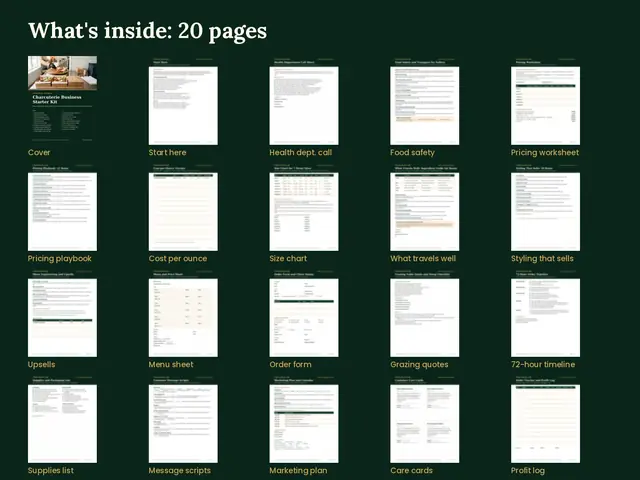Click the 'Supplies list' caption text
Image resolution: width=640 pixels, height=480 pixels.
pyautogui.click(x=51, y=471)
